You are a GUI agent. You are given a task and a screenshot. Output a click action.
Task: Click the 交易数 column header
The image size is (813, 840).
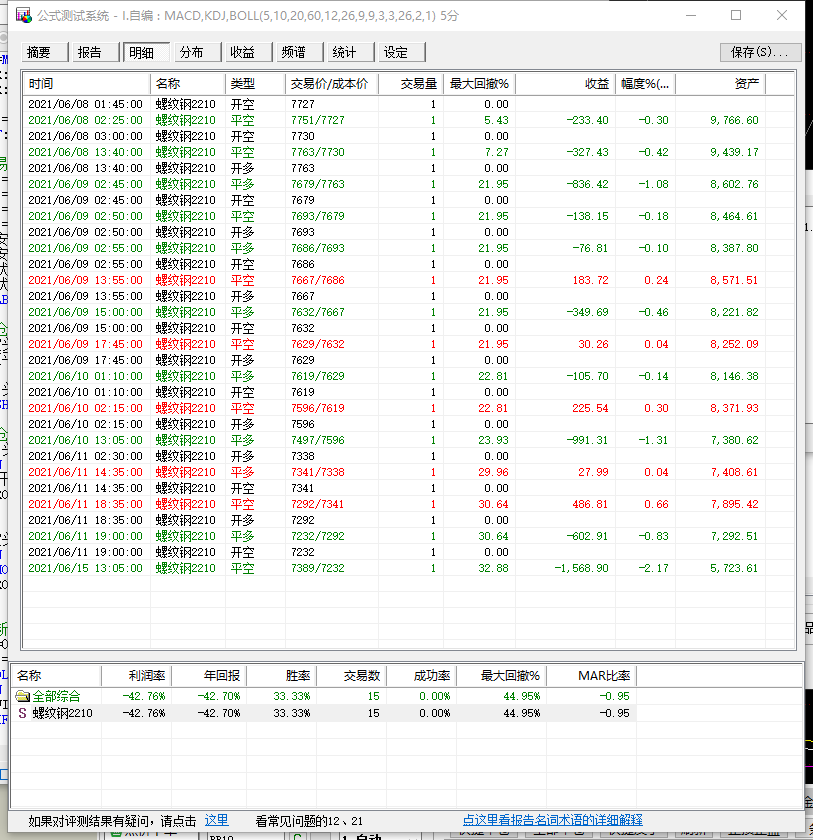tap(352, 676)
